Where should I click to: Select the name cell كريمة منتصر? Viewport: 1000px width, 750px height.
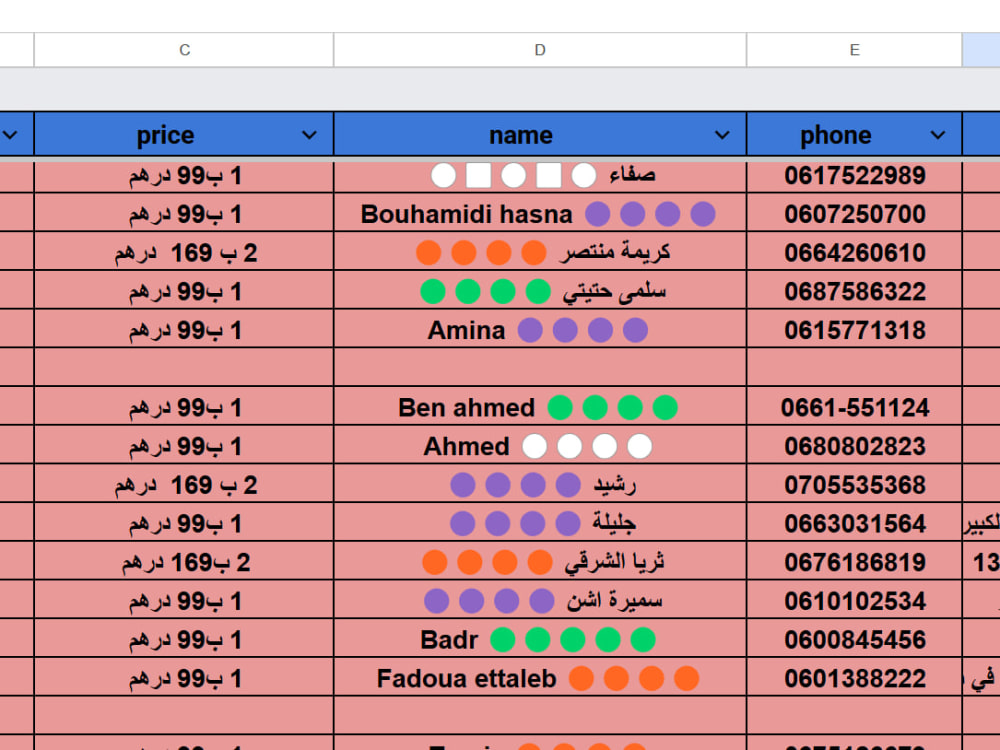540,253
